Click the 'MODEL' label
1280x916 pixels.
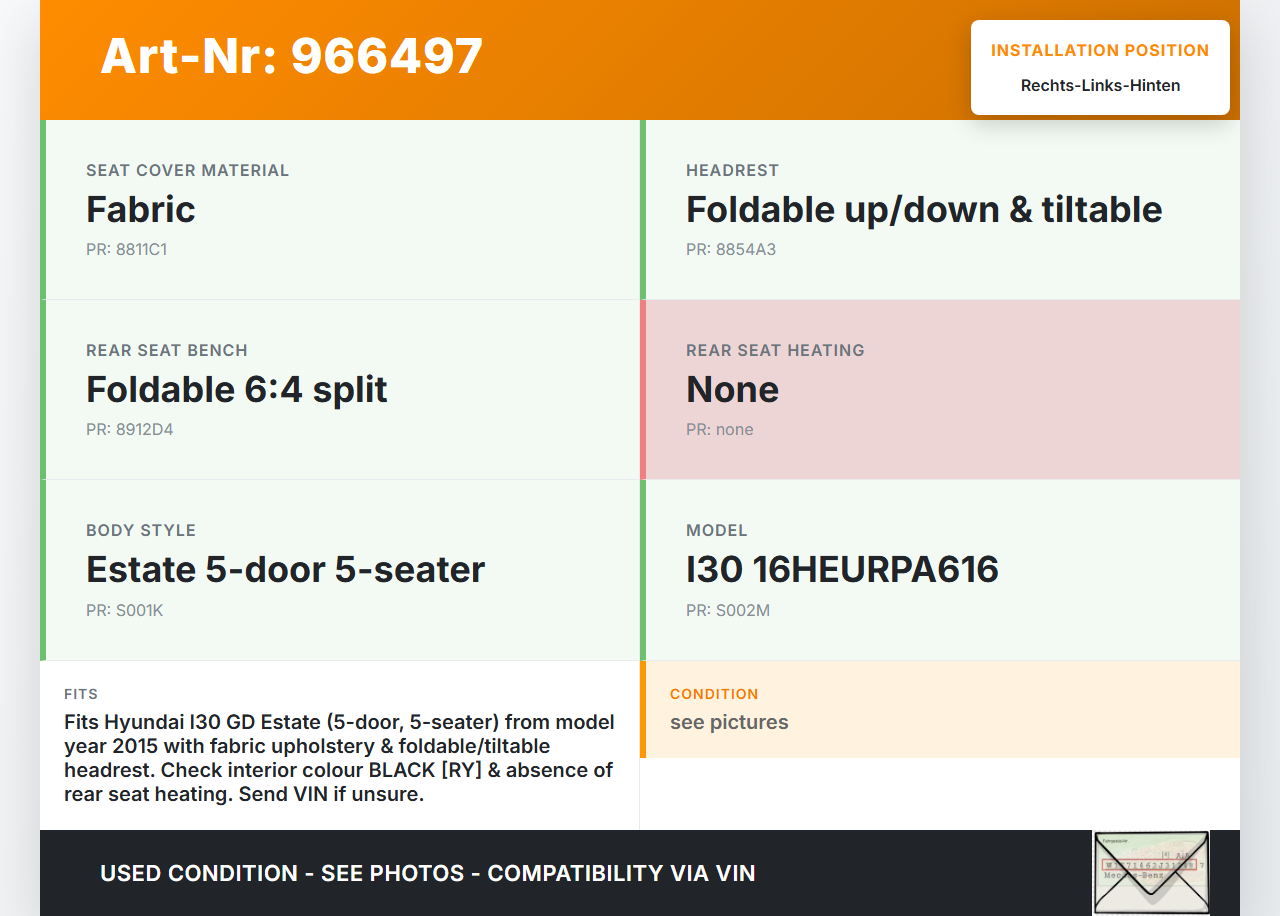(717, 530)
